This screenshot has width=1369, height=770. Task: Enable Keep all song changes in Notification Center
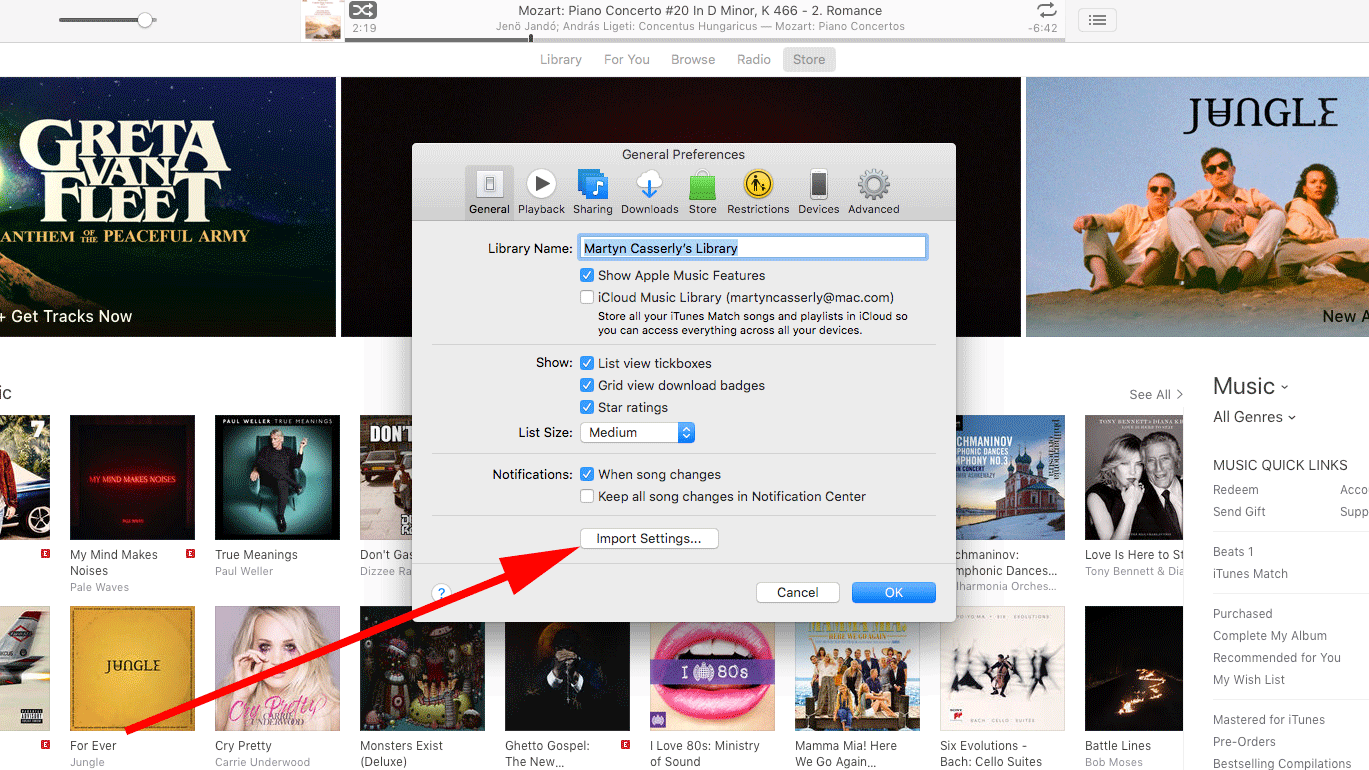click(x=587, y=496)
